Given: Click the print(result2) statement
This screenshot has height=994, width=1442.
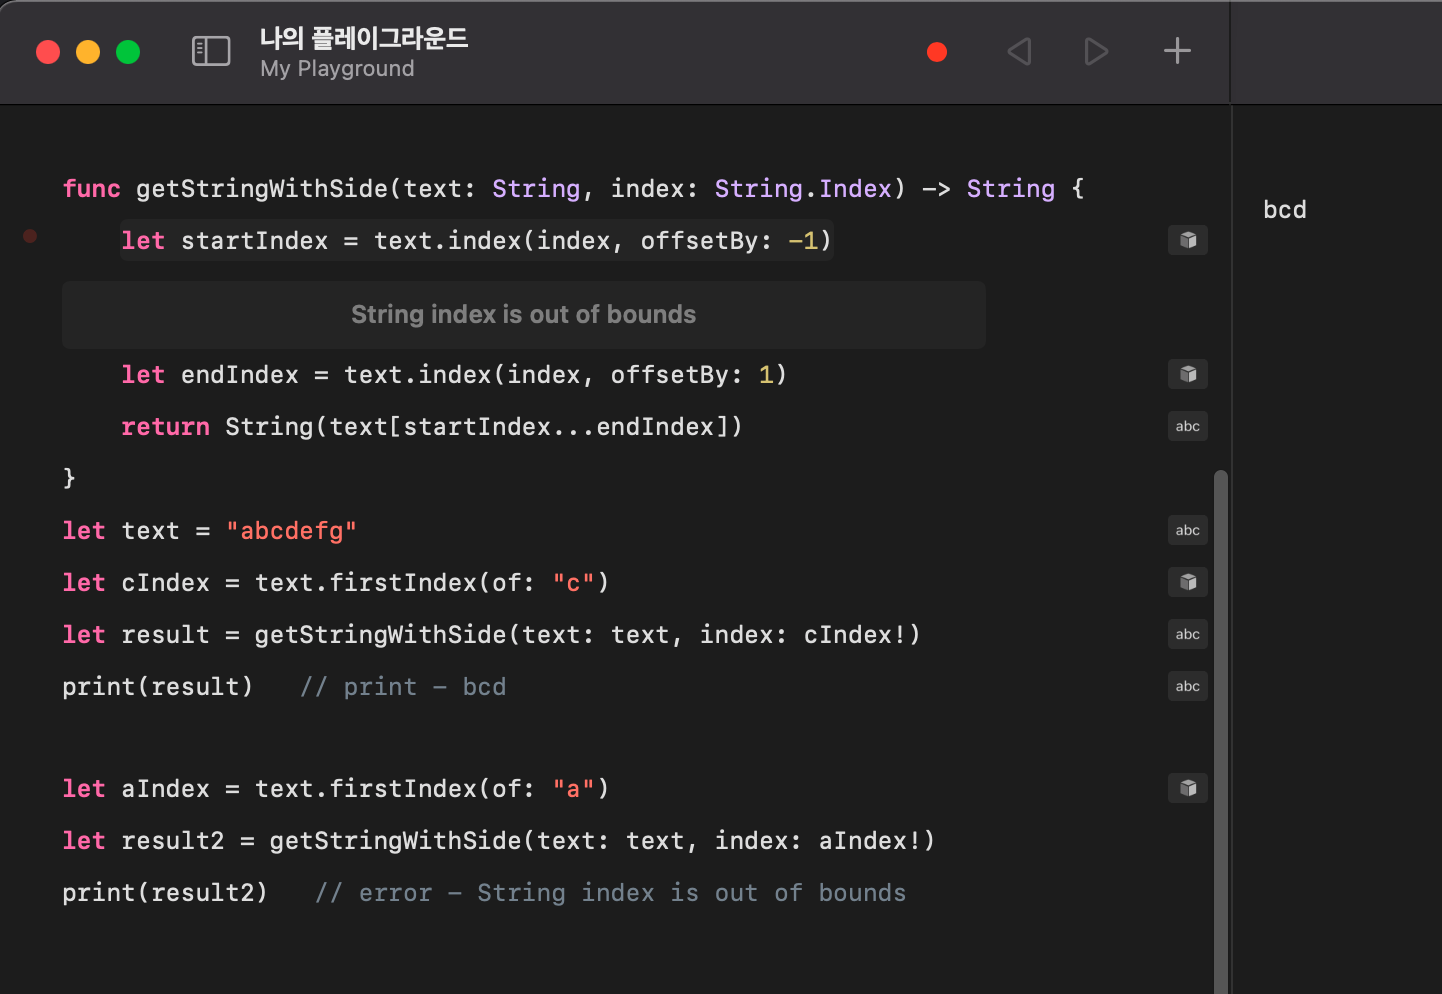Looking at the screenshot, I should coord(165,893).
